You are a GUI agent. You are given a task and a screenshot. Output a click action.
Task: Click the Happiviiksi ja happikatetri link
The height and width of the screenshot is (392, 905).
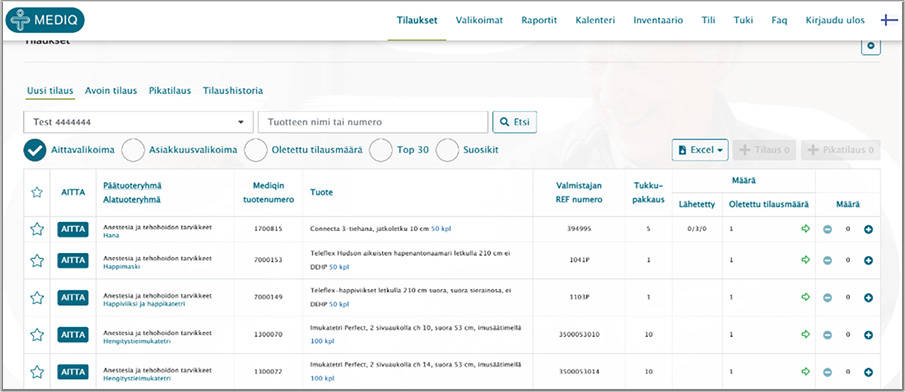[x=144, y=304]
